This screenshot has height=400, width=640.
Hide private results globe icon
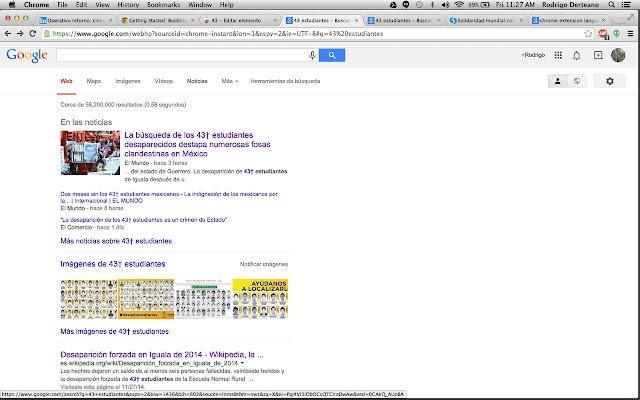tap(577, 81)
